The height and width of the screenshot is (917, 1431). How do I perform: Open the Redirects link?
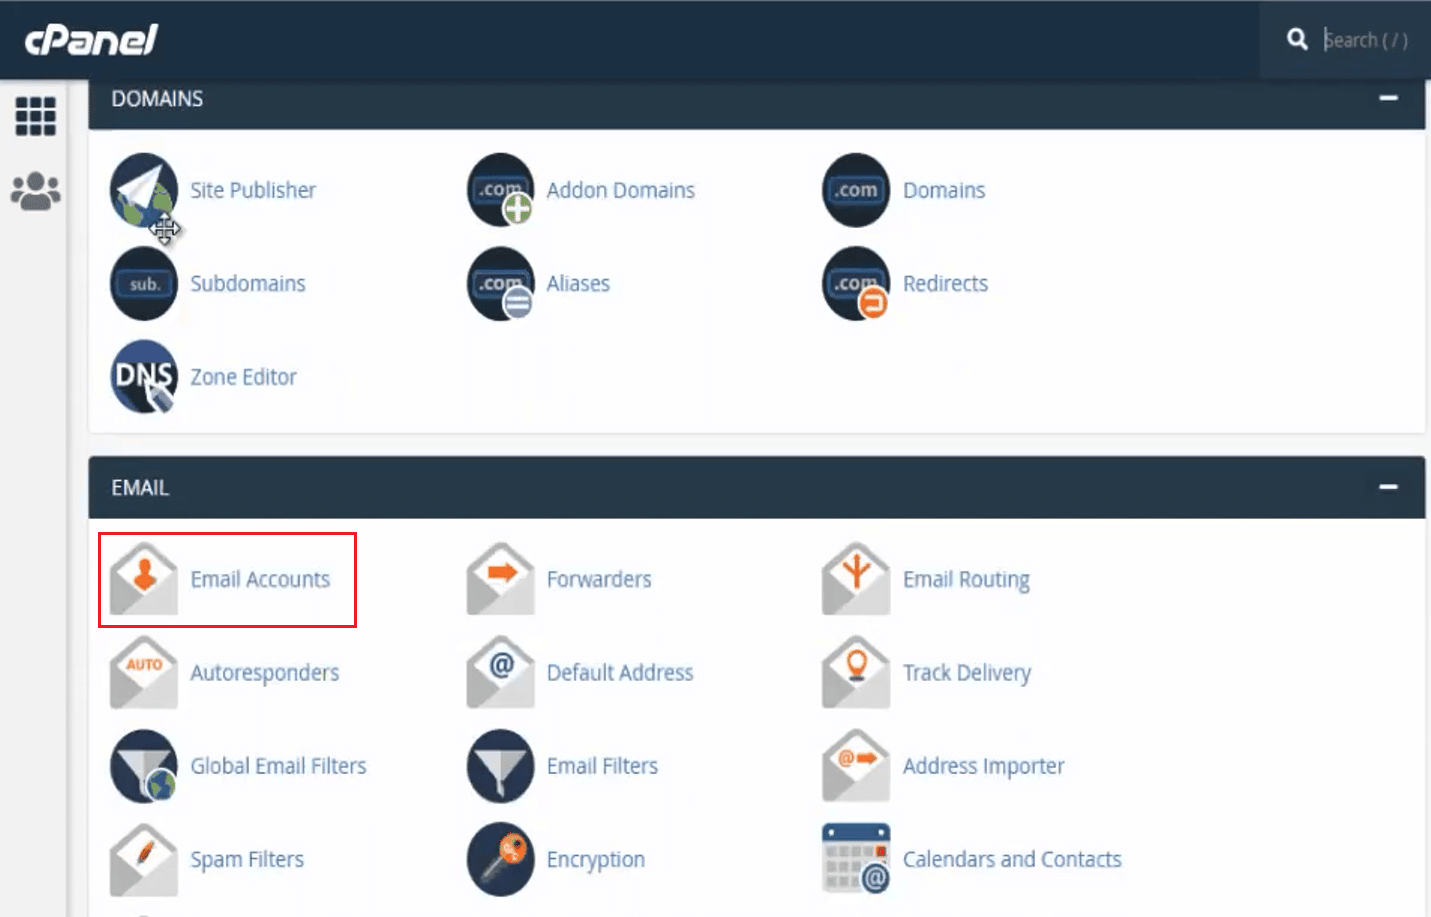coord(945,284)
